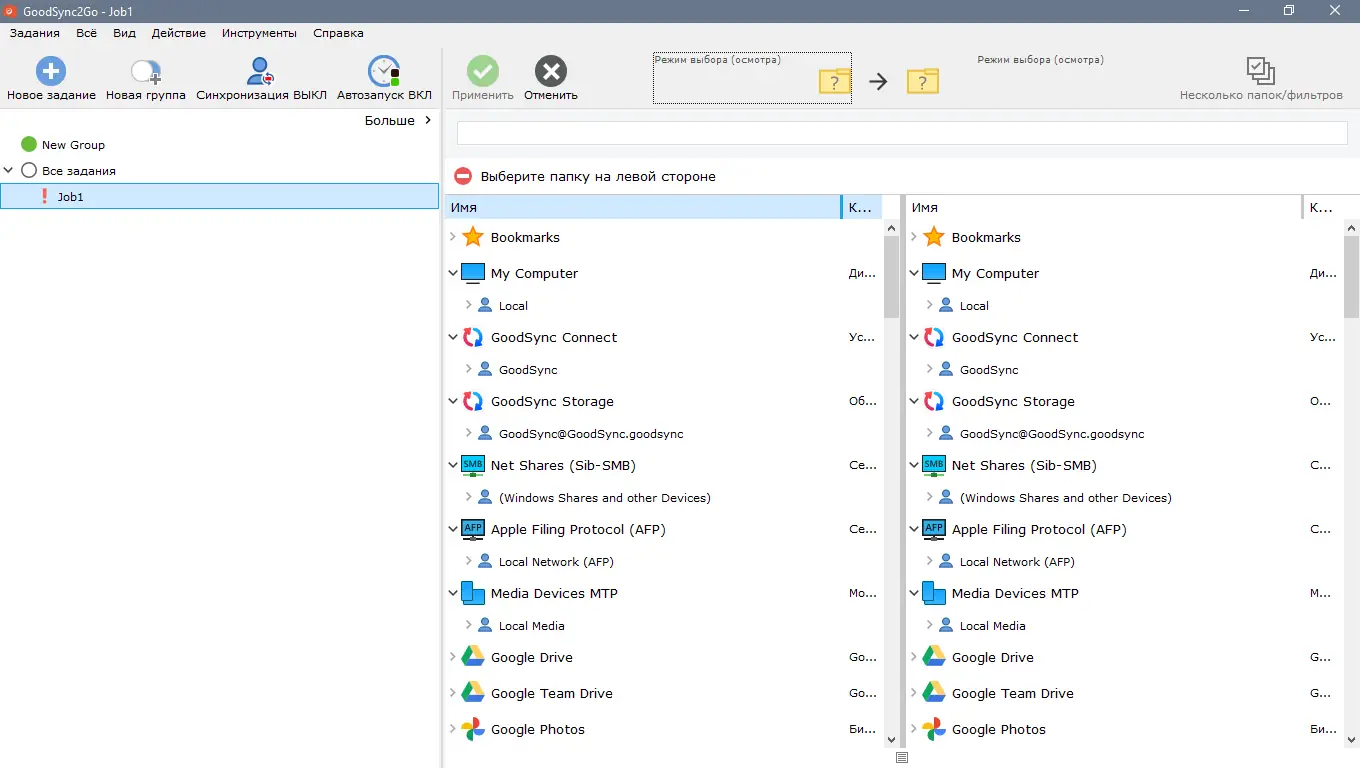Viewport: 1360px width, 768px height.
Task: Toggle Синхронизация ВЫКЛ
Action: [x=261, y=70]
